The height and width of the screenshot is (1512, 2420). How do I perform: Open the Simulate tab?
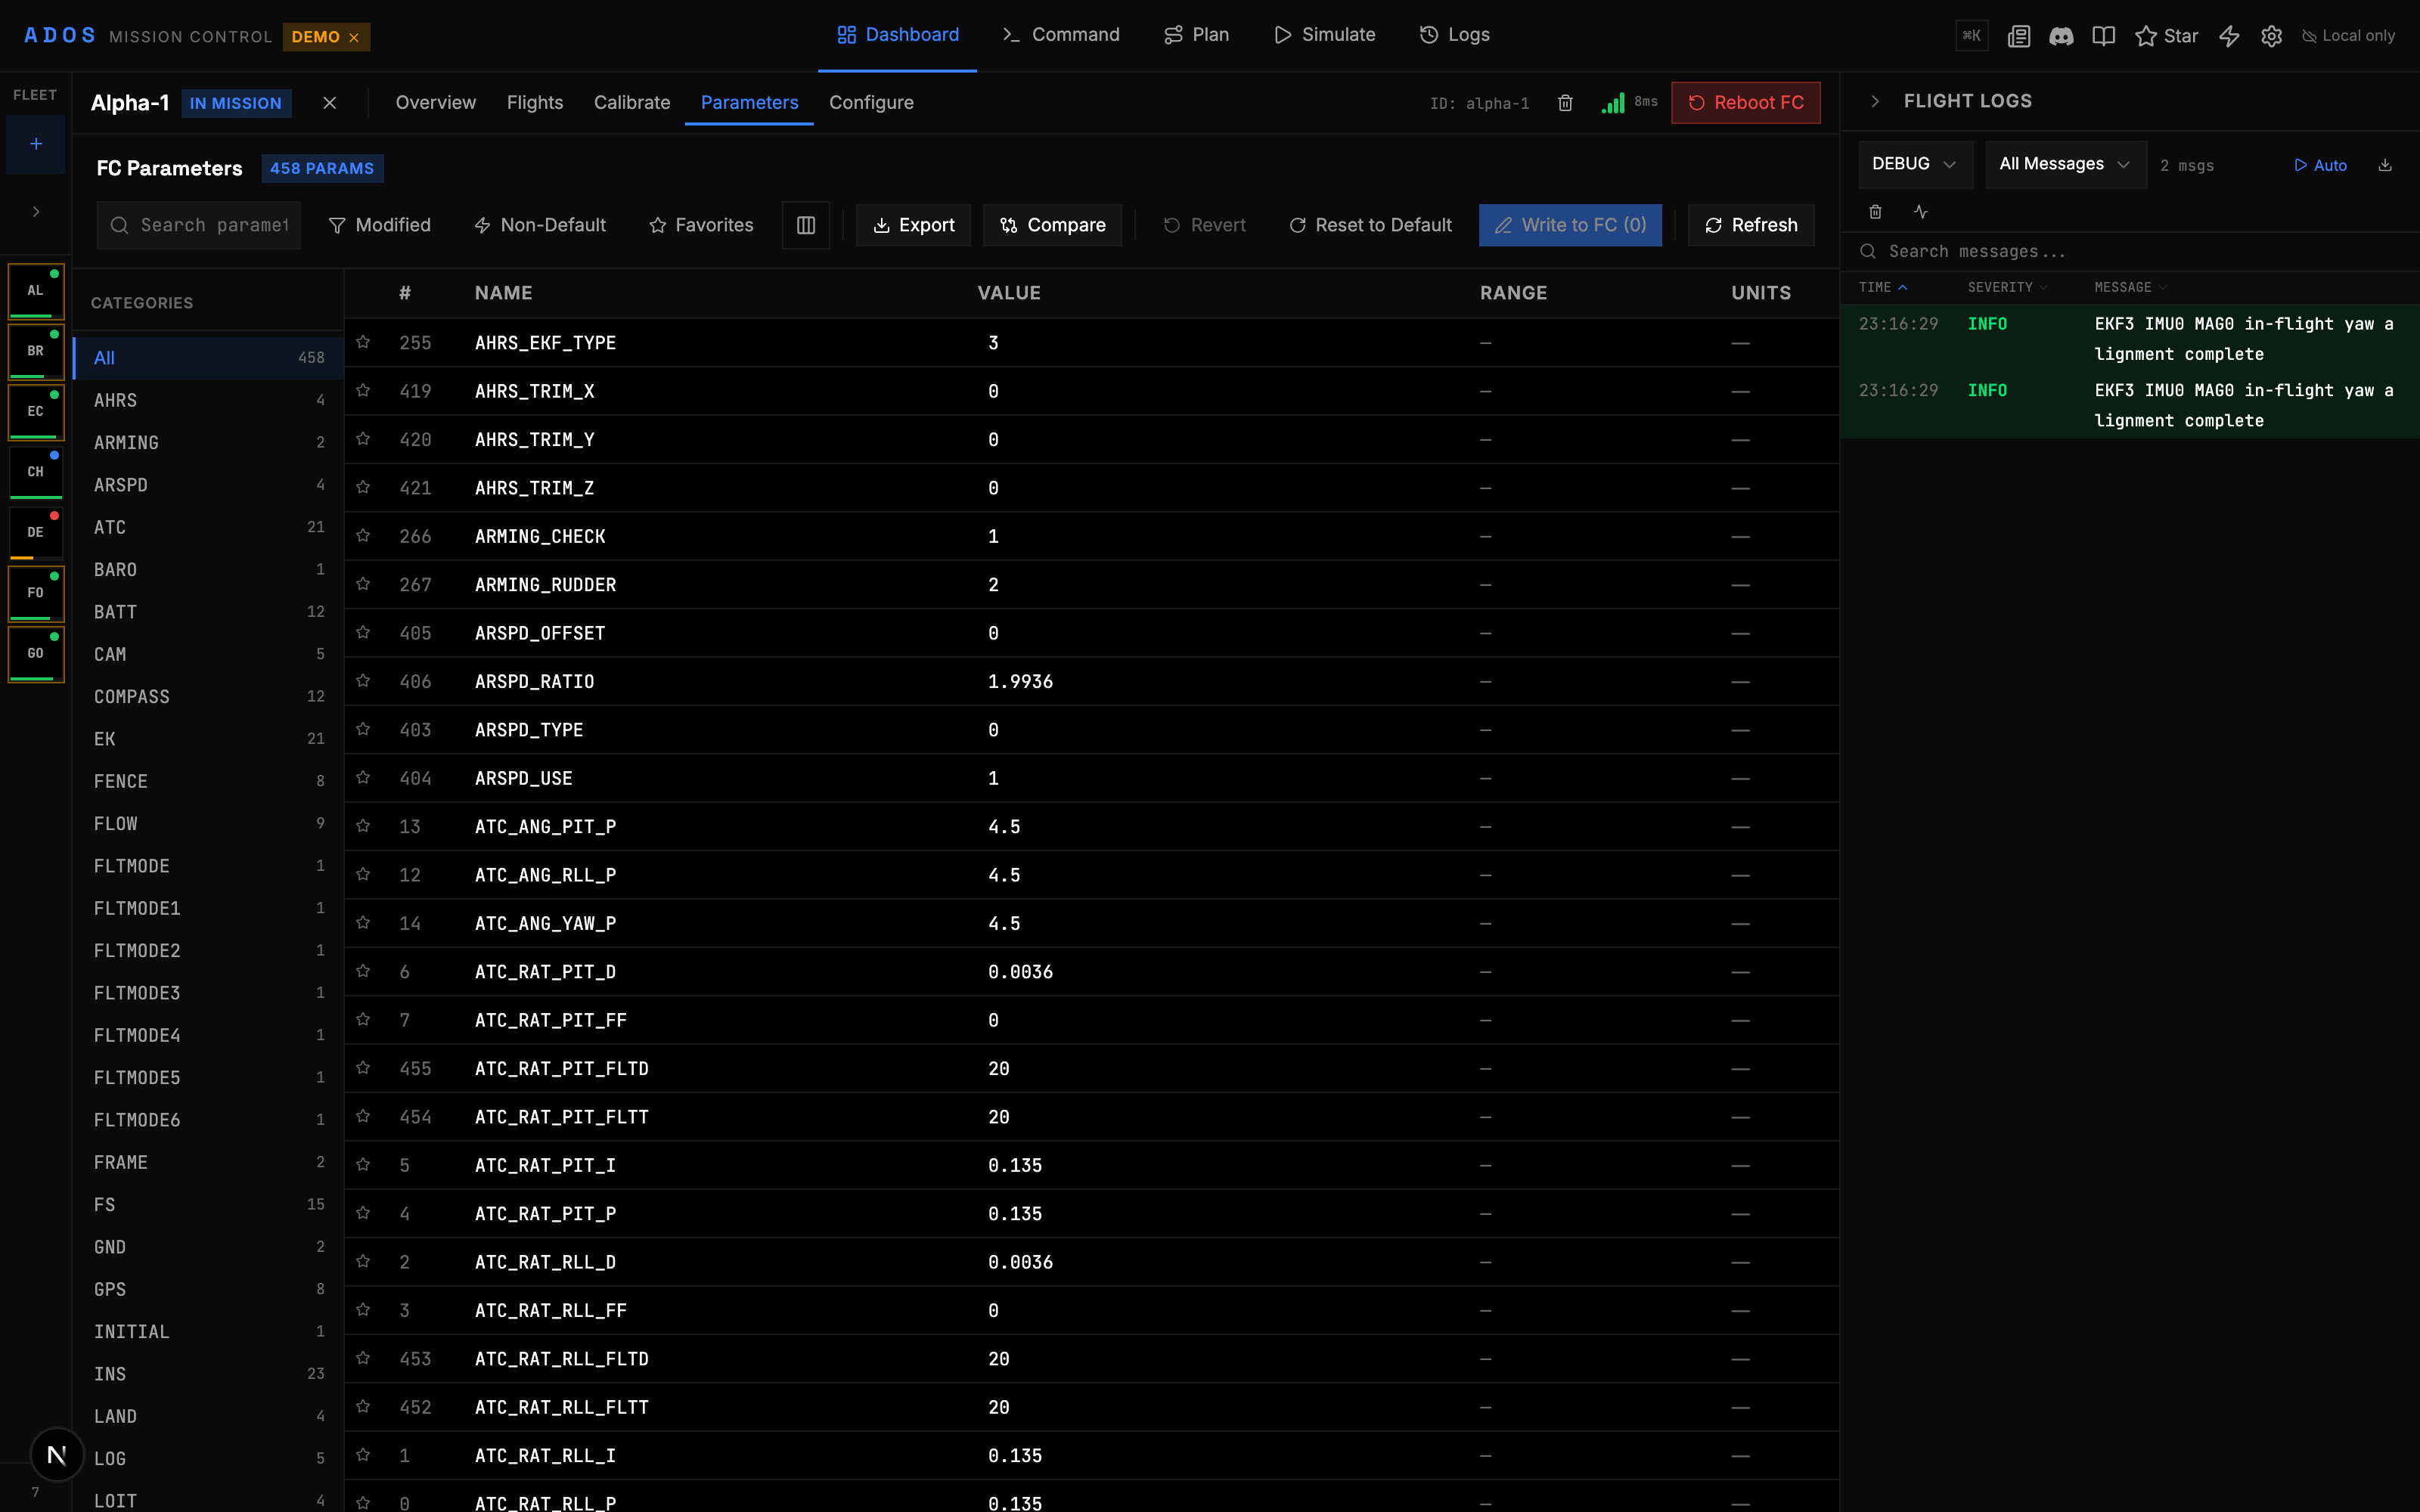point(1325,35)
